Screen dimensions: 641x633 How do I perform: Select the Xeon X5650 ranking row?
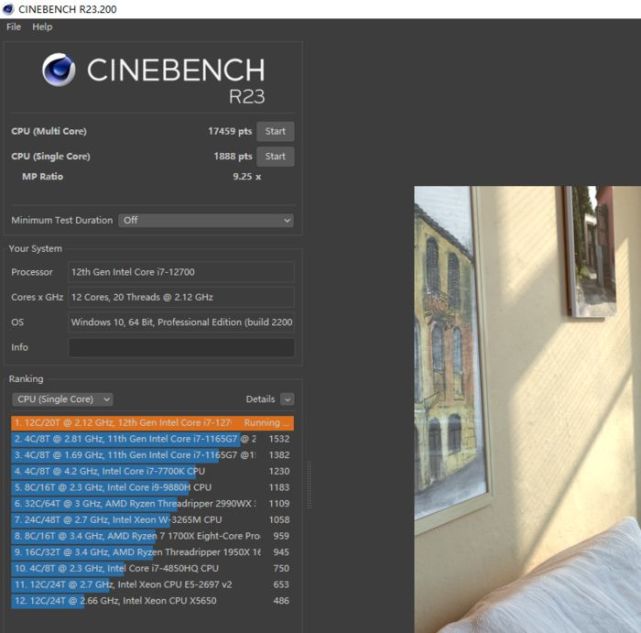pos(152,601)
